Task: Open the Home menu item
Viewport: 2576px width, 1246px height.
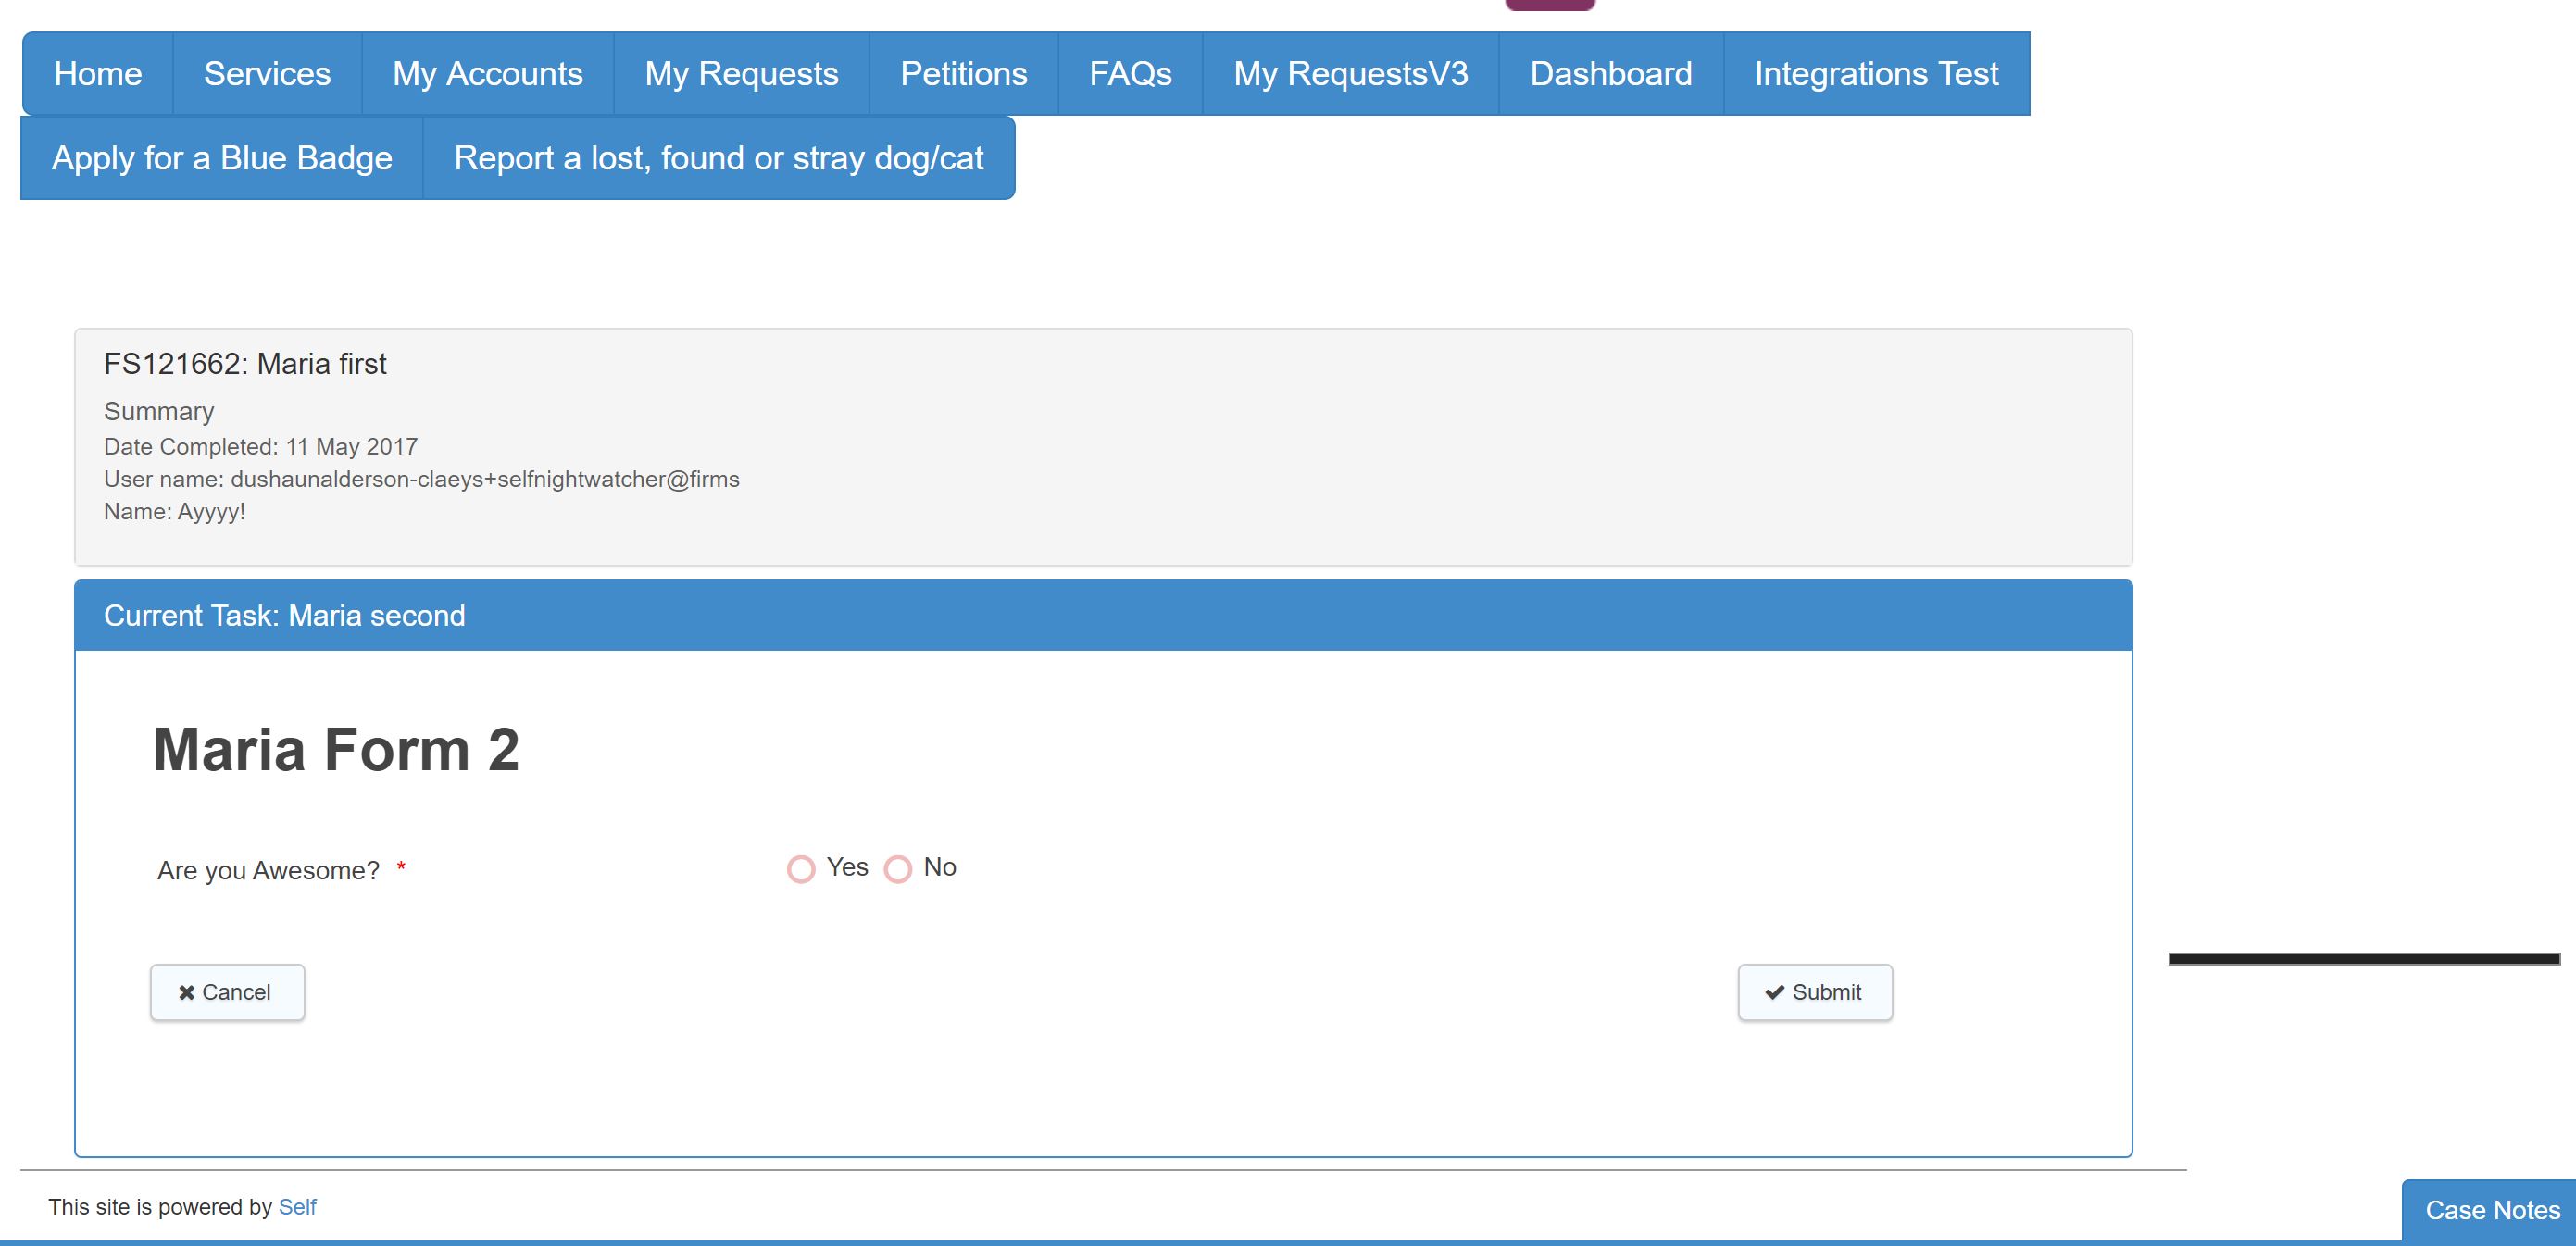Action: (98, 74)
